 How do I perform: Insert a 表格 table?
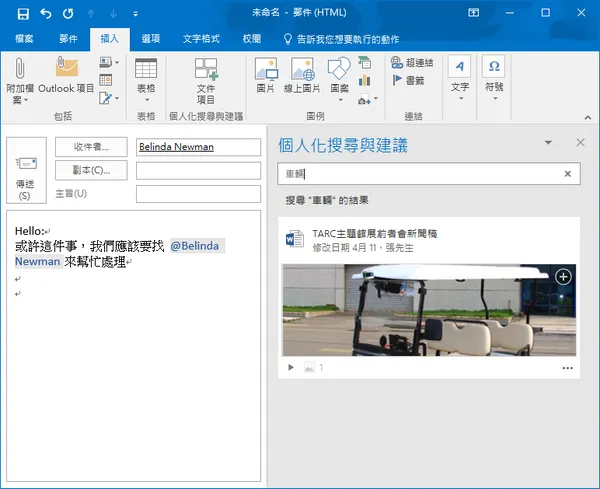click(146, 80)
